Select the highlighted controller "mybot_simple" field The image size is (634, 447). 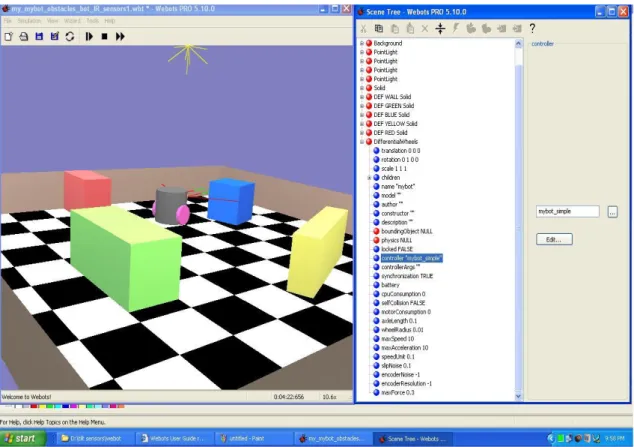point(412,258)
